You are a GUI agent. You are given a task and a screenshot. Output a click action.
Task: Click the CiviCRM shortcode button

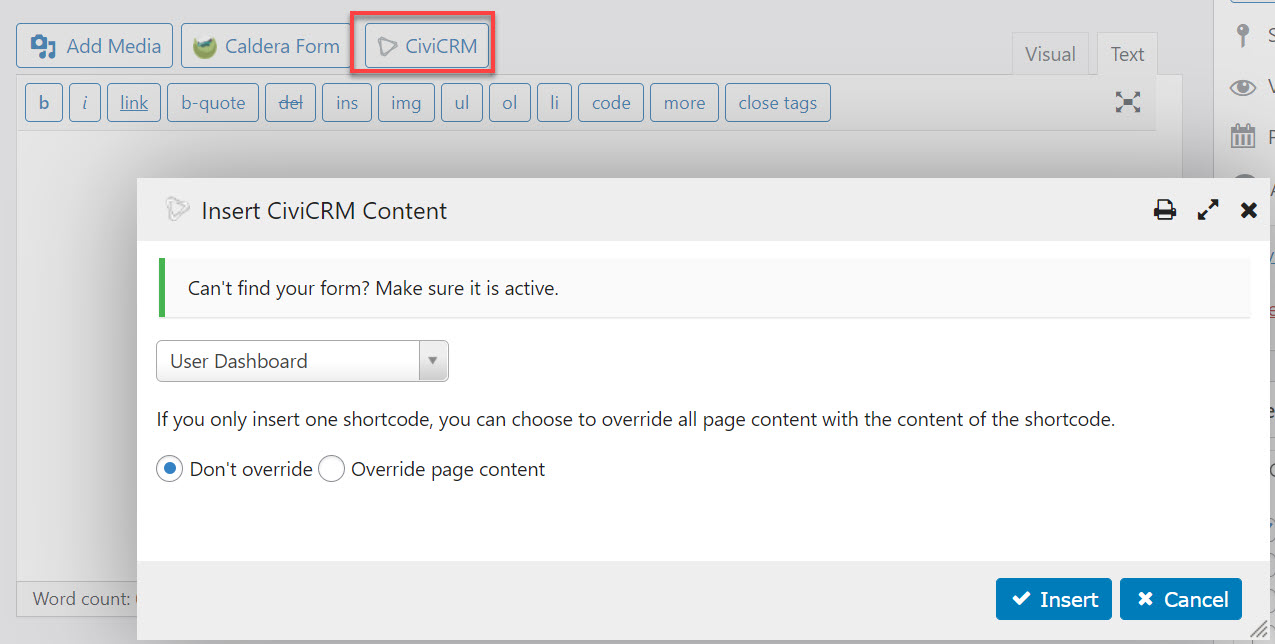point(427,46)
